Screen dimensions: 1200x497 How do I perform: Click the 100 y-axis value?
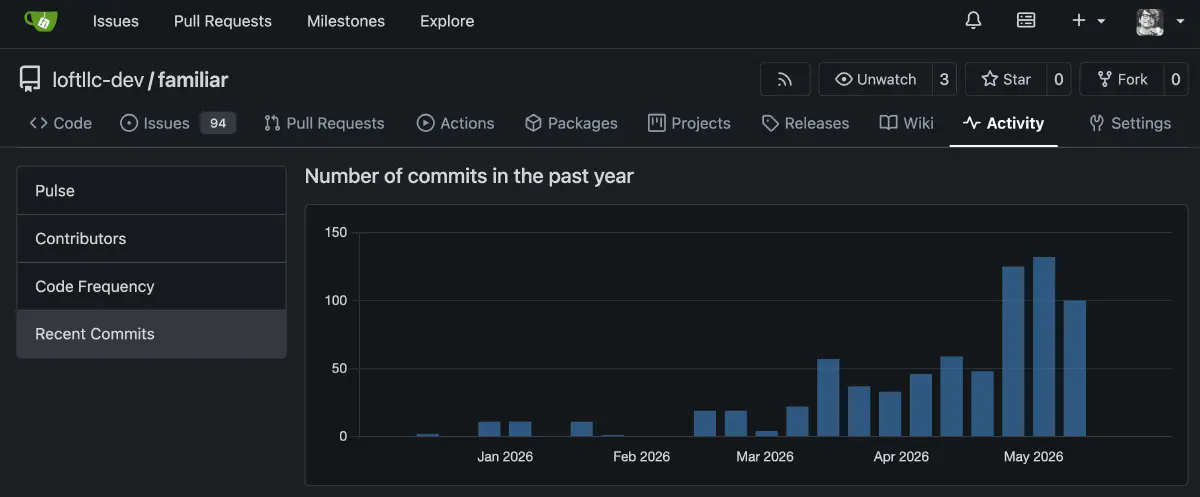pos(336,301)
